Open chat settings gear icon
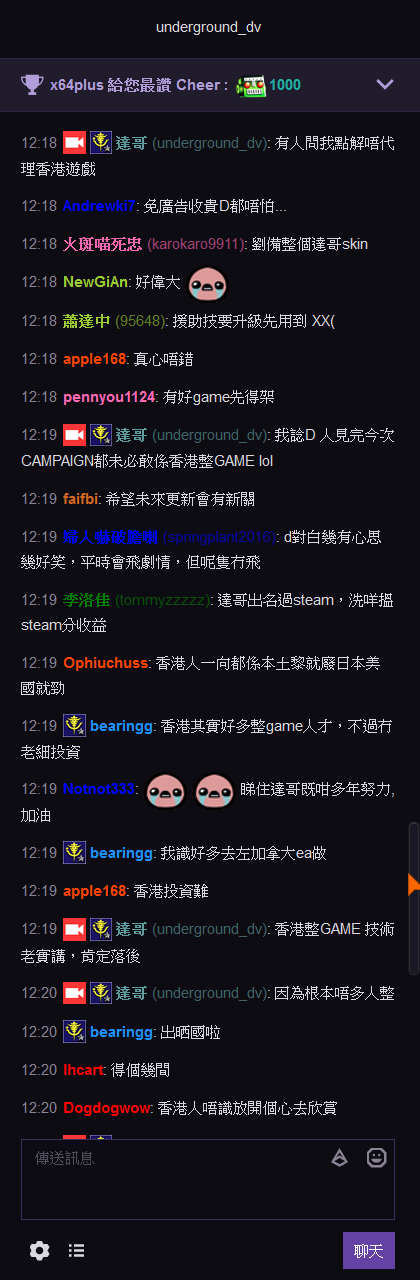This screenshot has width=420, height=1280. pyautogui.click(x=40, y=1250)
